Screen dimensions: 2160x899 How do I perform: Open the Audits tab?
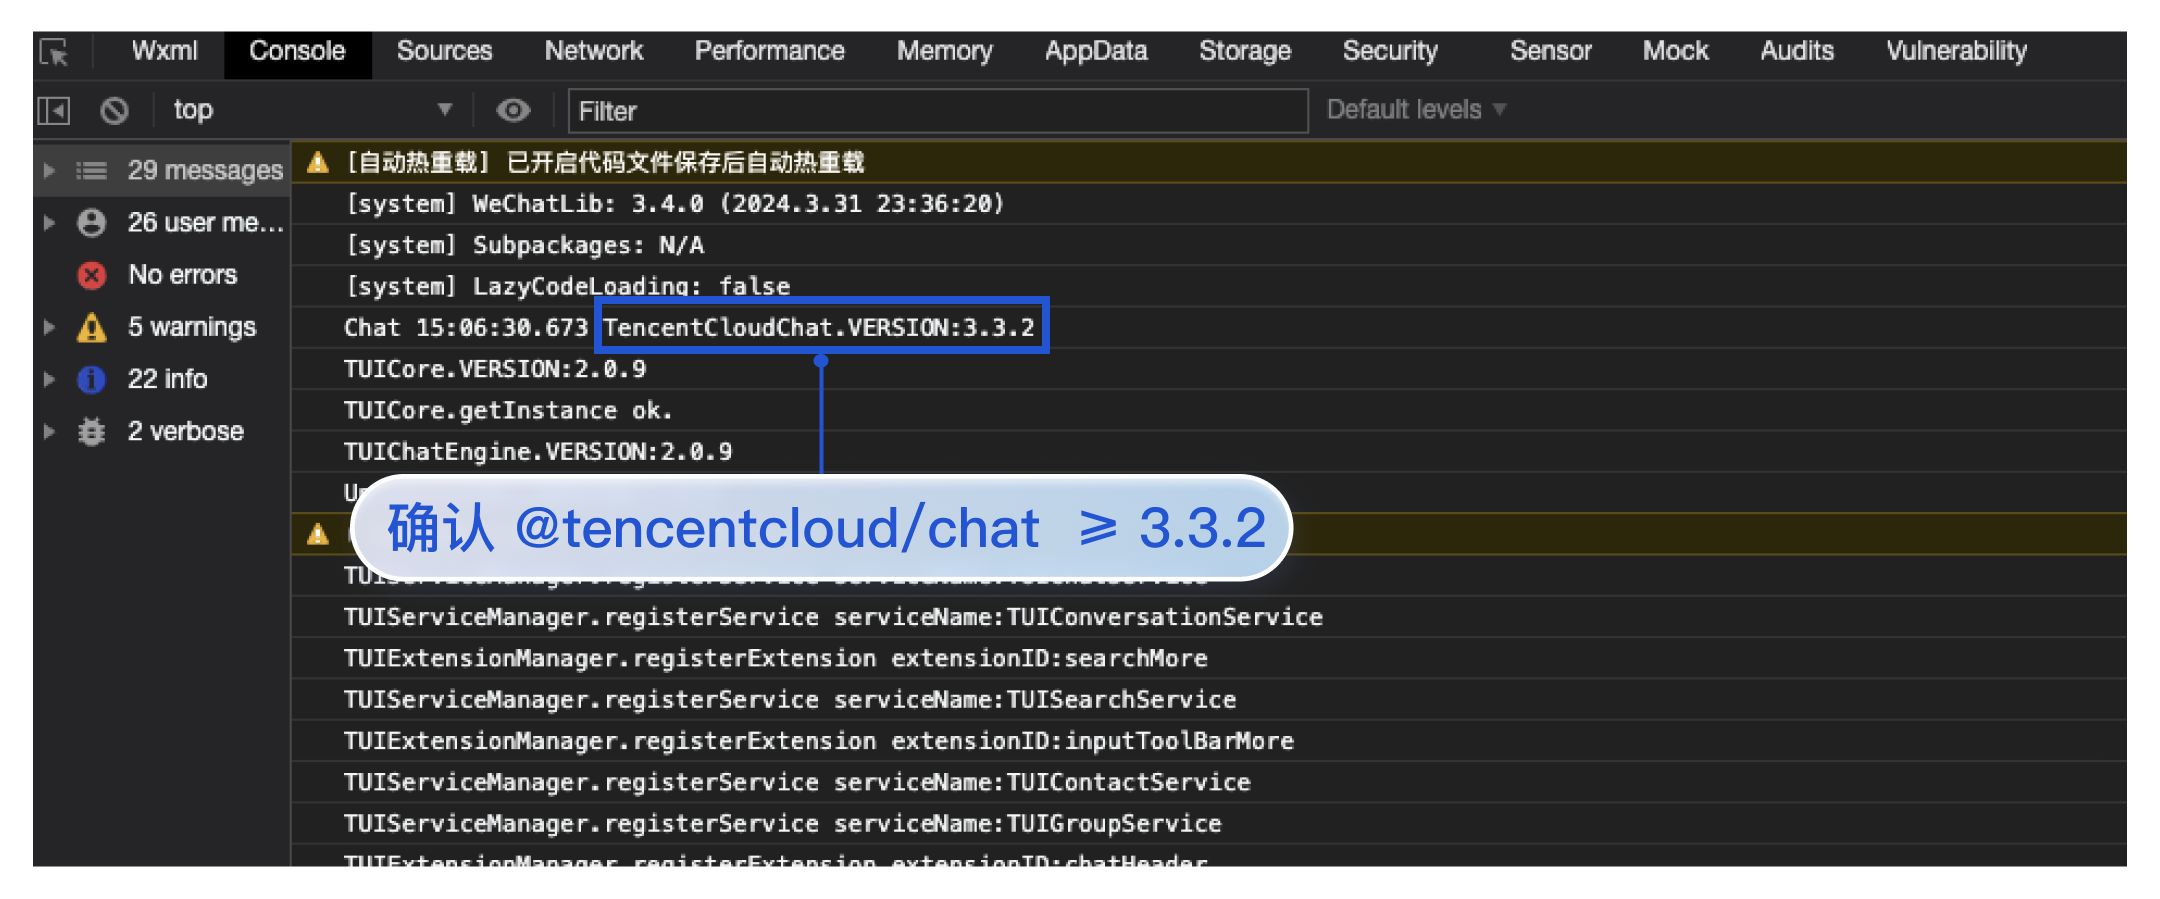point(1797,52)
